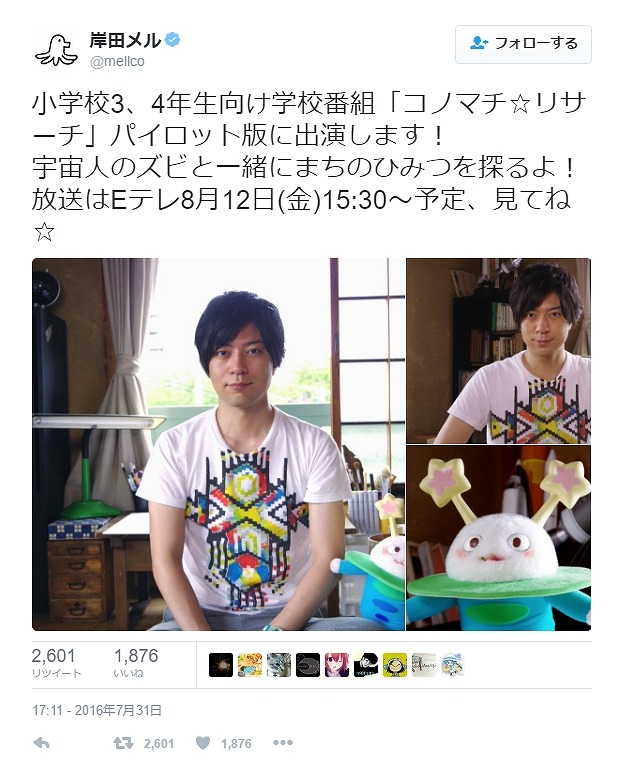Open the three-dot more options menu

coord(282,743)
